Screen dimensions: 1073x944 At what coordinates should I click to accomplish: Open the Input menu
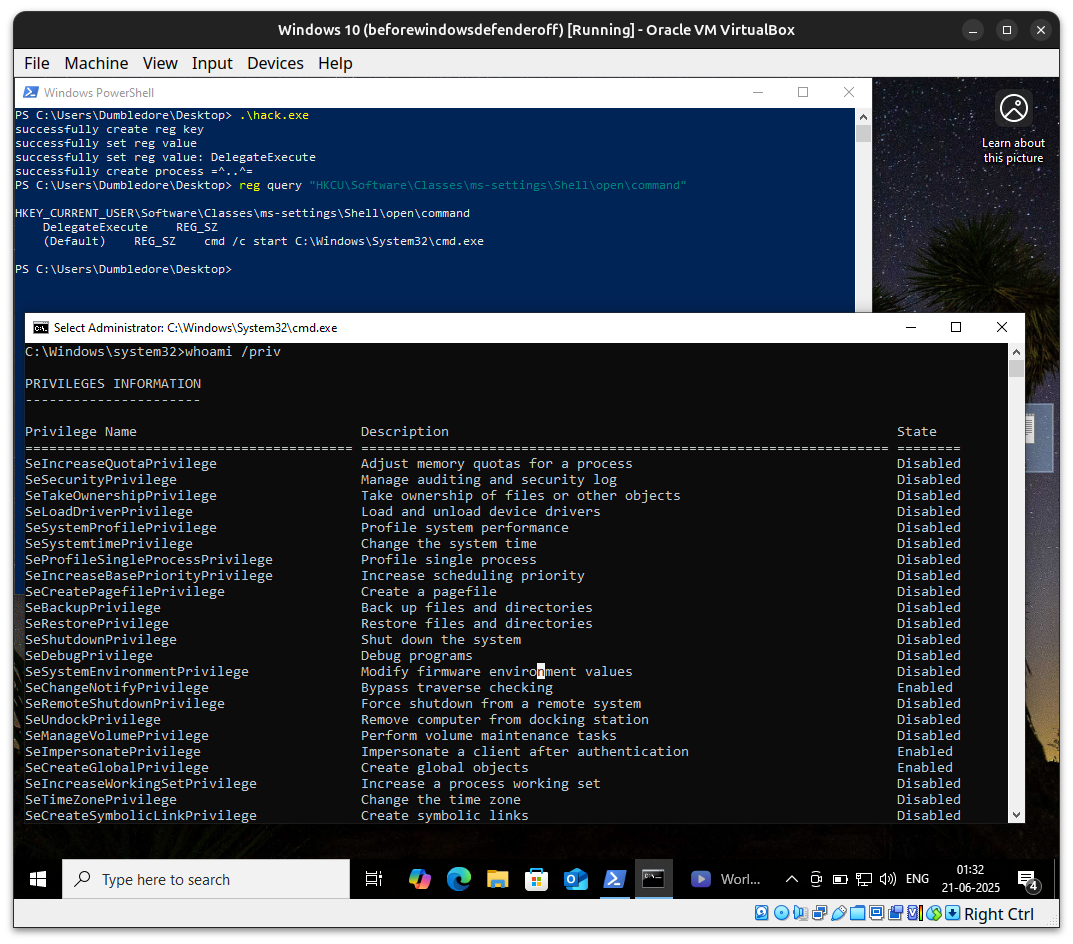[x=212, y=64]
